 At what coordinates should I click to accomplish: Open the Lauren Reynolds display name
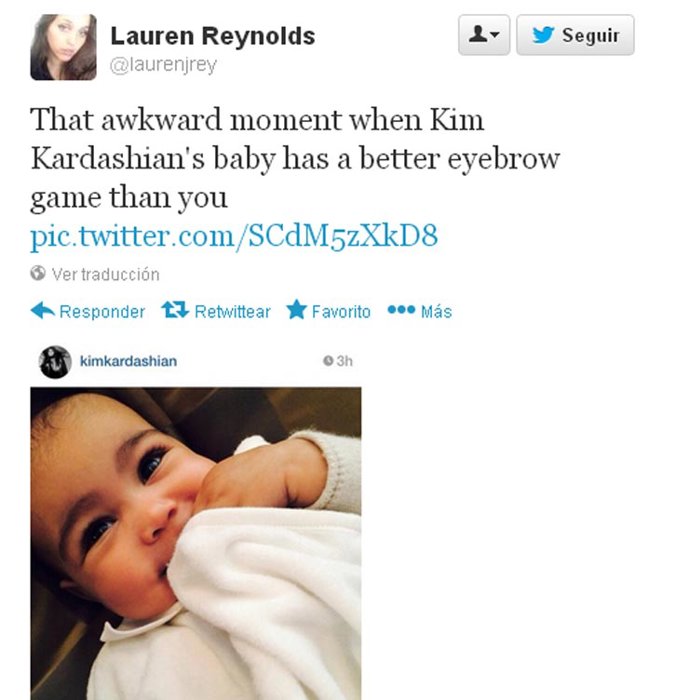pos(212,36)
